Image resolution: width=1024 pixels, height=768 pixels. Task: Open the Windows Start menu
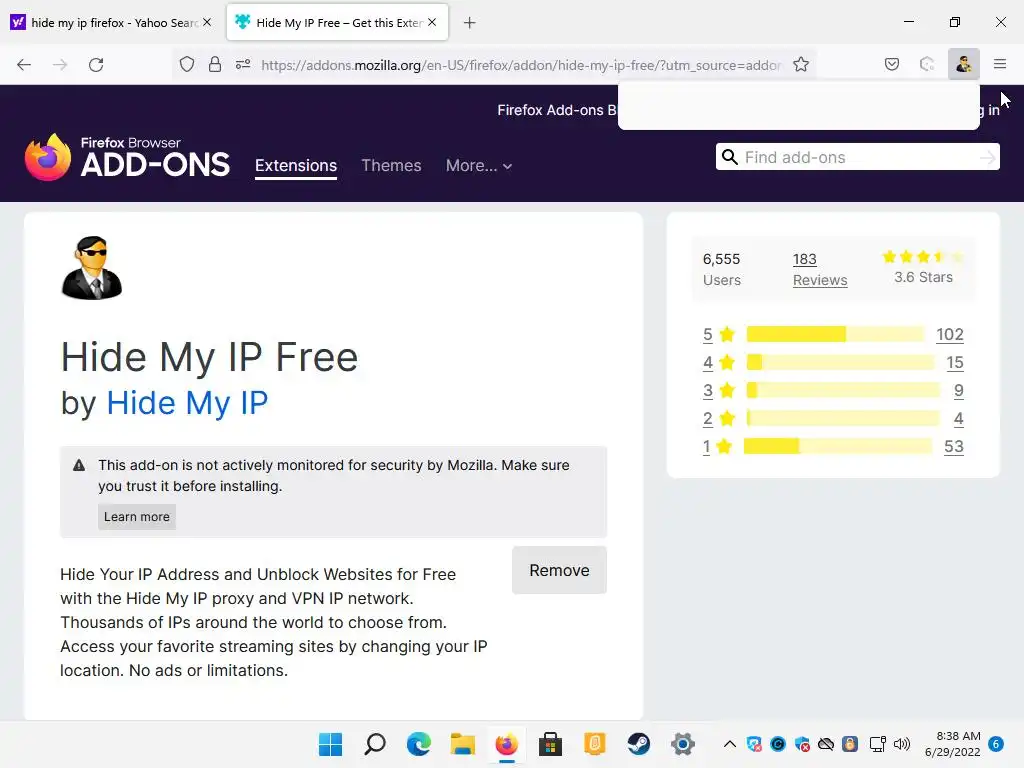point(330,744)
